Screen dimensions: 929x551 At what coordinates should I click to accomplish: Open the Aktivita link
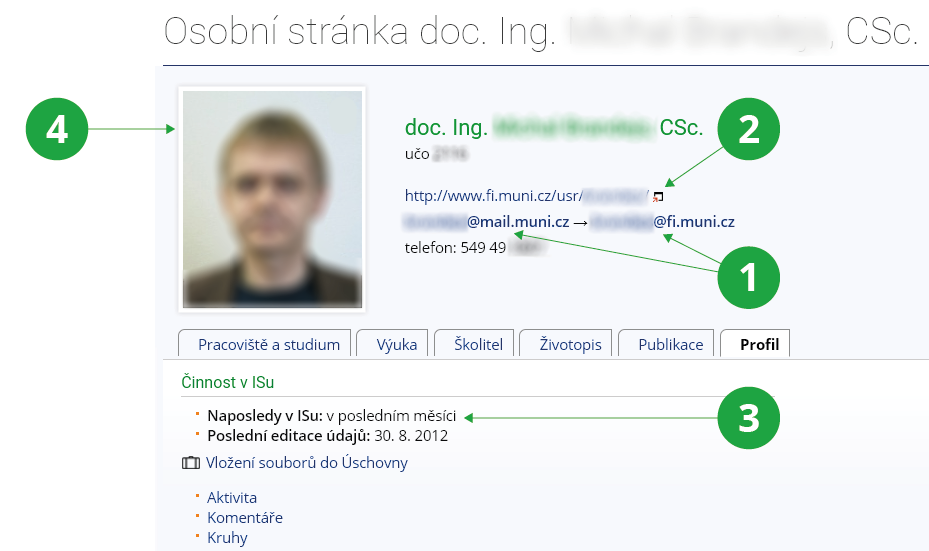pyautogui.click(x=232, y=498)
